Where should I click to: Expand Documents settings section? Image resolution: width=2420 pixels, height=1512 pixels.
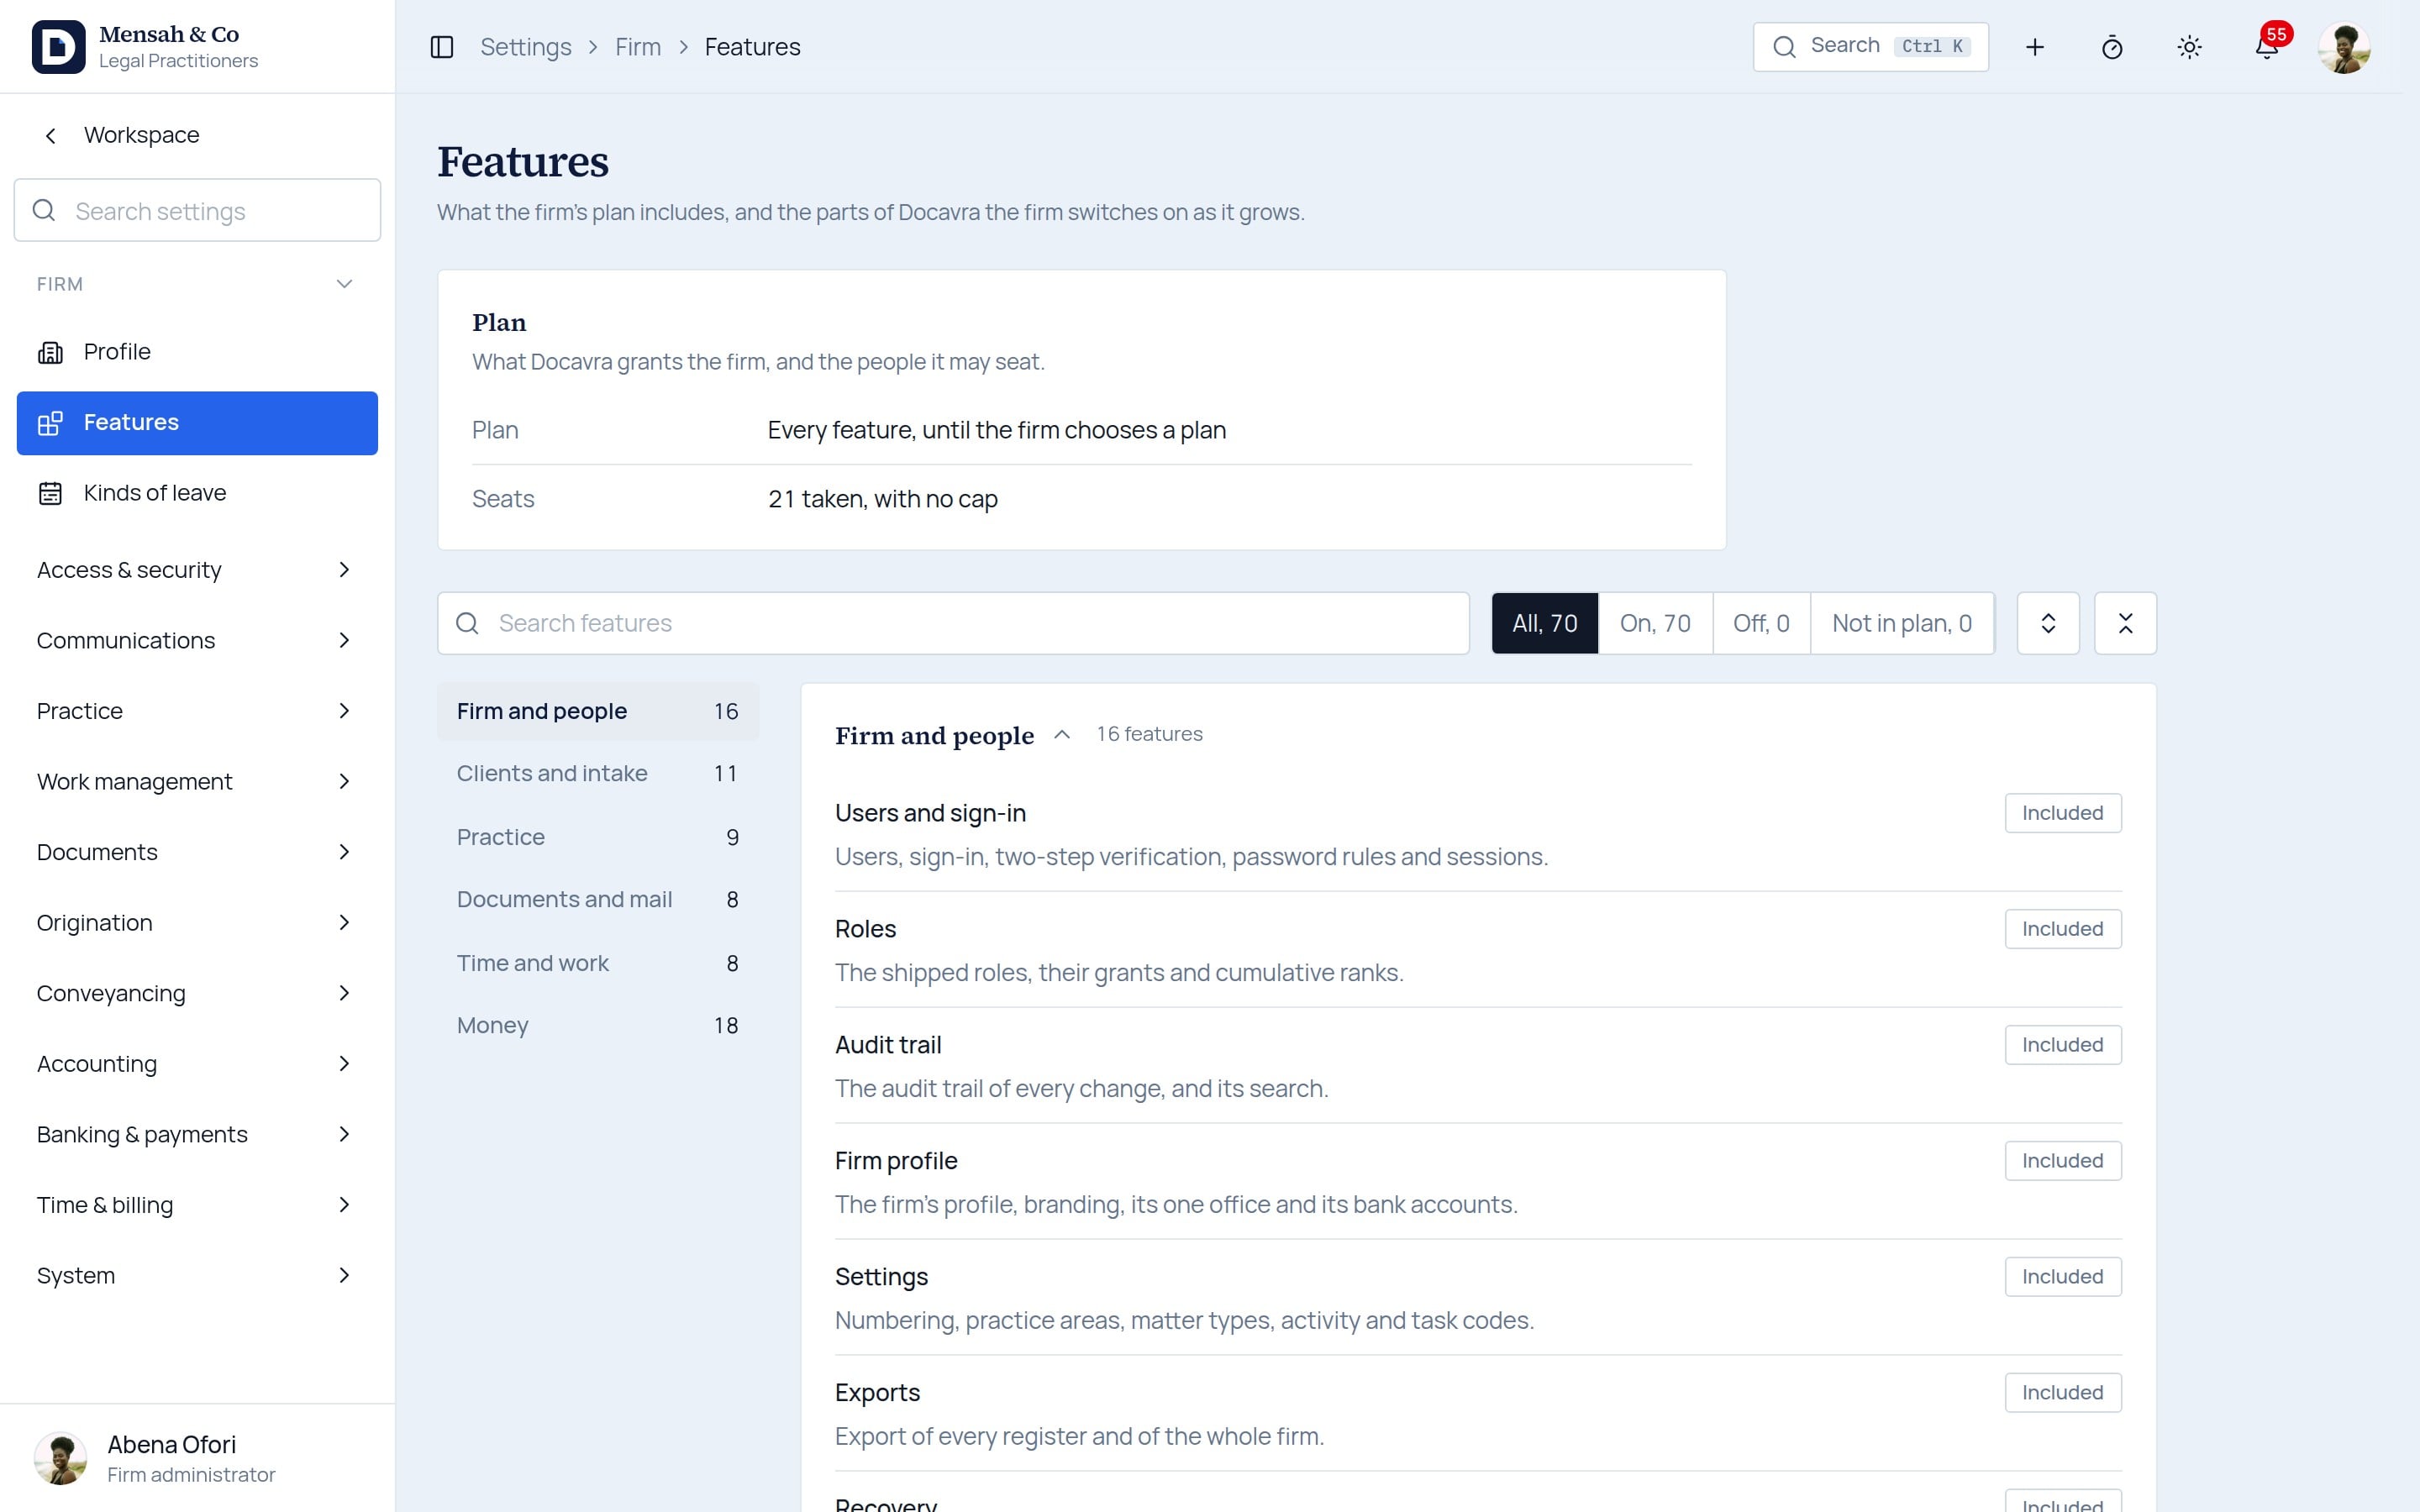click(x=197, y=852)
